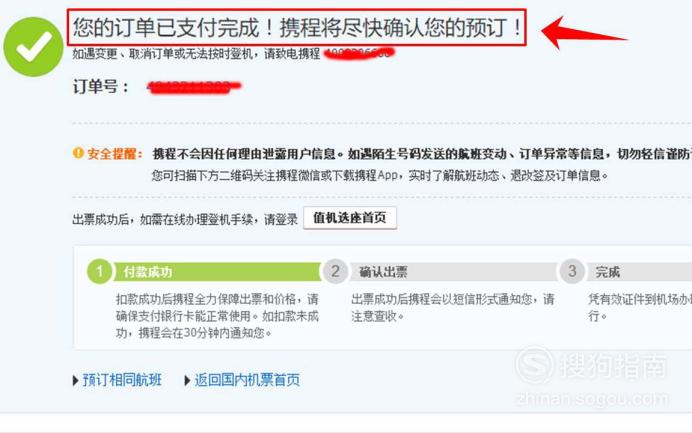692x433 pixels.
Task: Click the step 3 number circle
Action: click(x=572, y=271)
